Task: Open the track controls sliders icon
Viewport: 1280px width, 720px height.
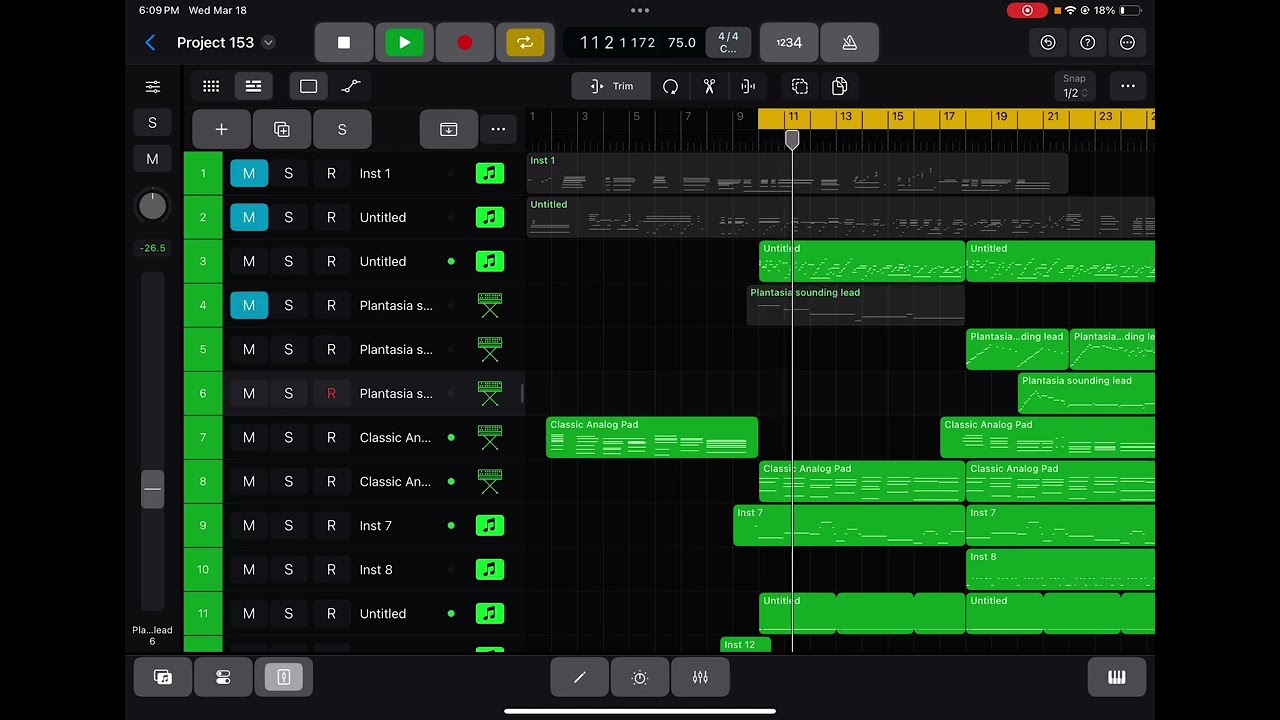Action: point(152,87)
